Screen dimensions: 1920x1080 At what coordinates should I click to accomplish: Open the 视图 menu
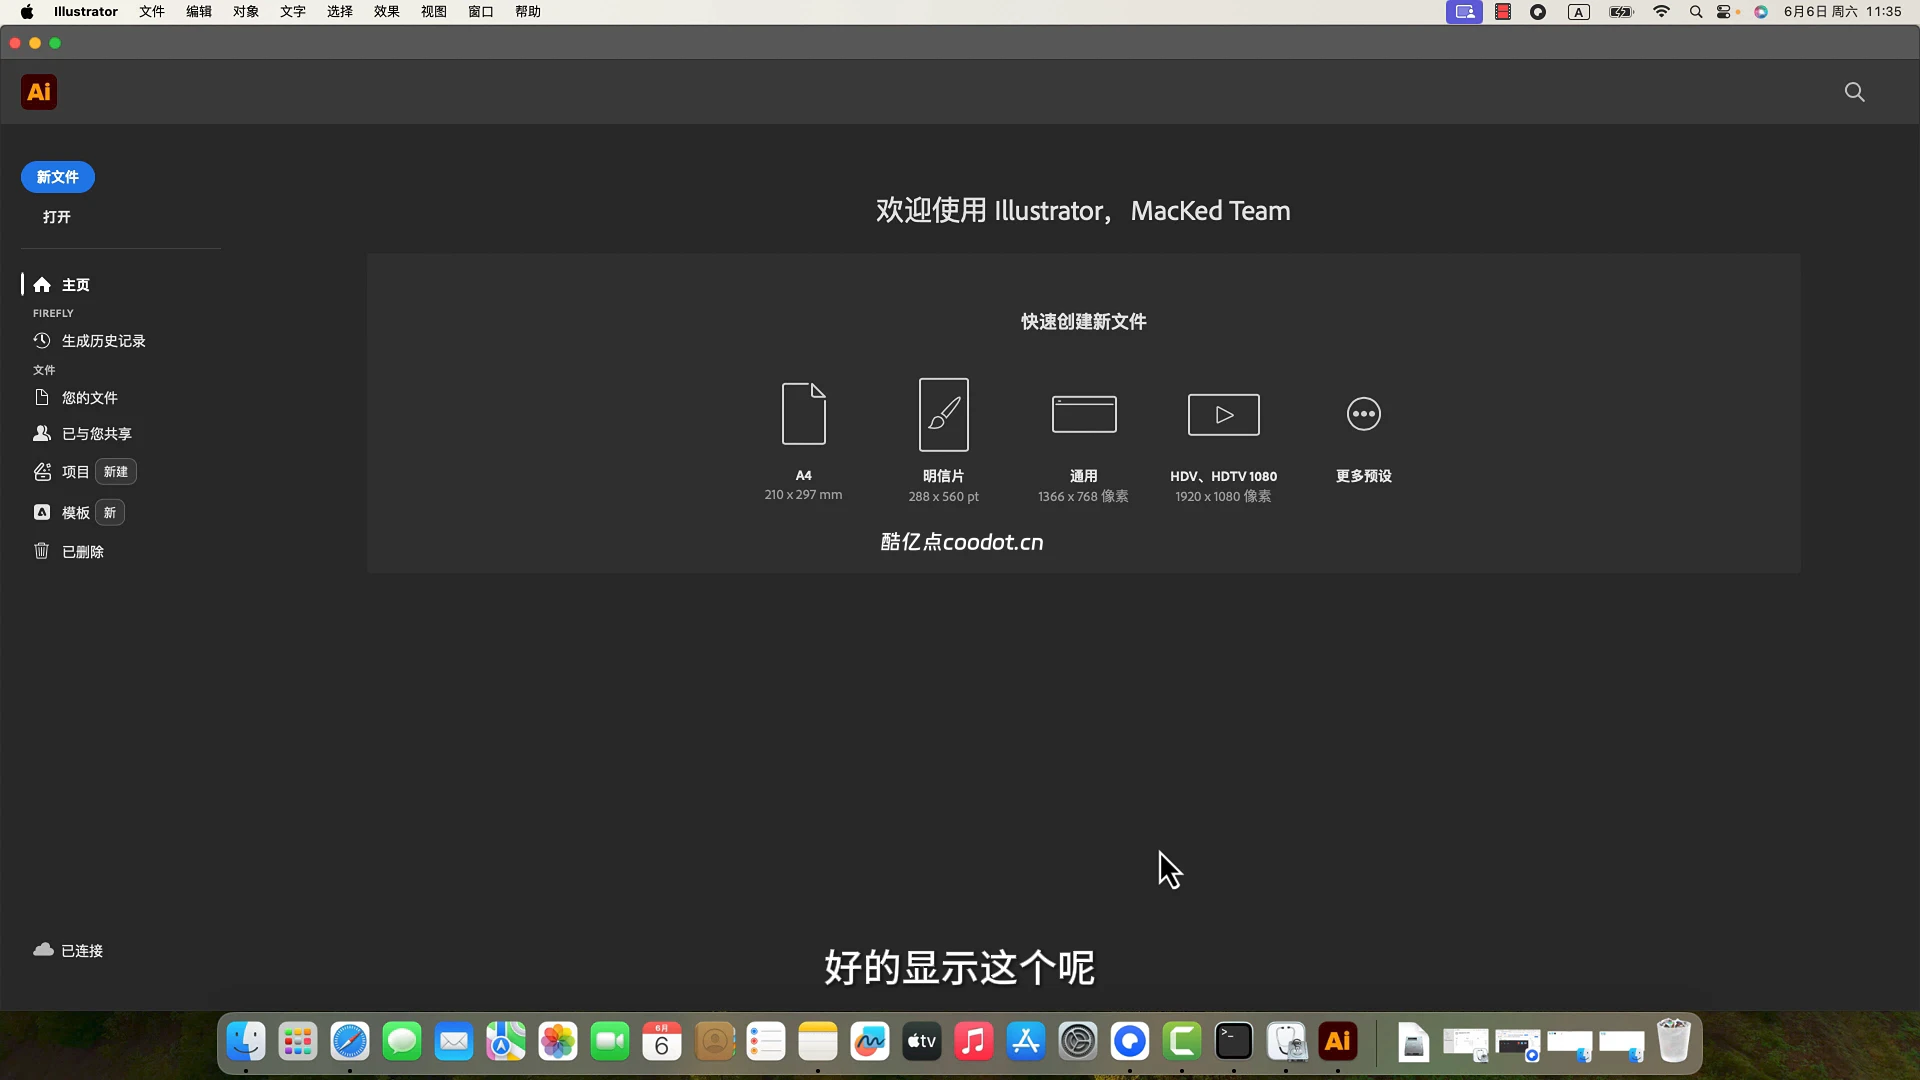[x=434, y=12]
